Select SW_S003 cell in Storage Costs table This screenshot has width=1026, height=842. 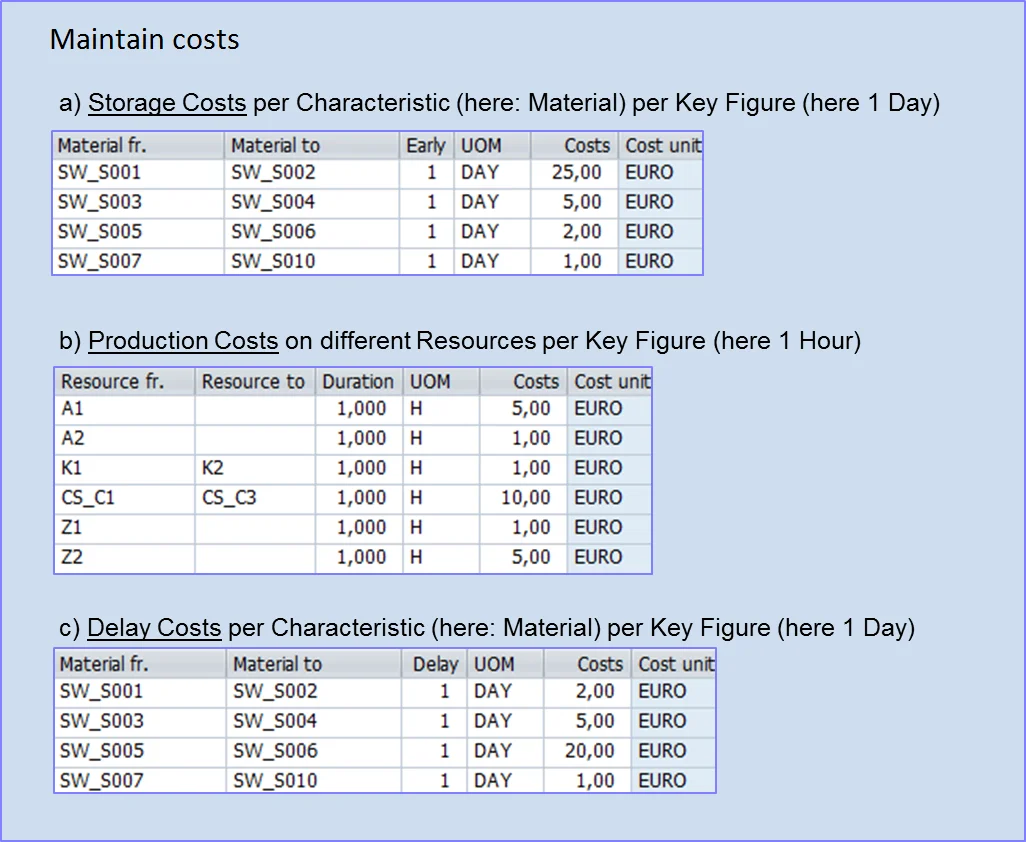pyautogui.click(x=138, y=202)
